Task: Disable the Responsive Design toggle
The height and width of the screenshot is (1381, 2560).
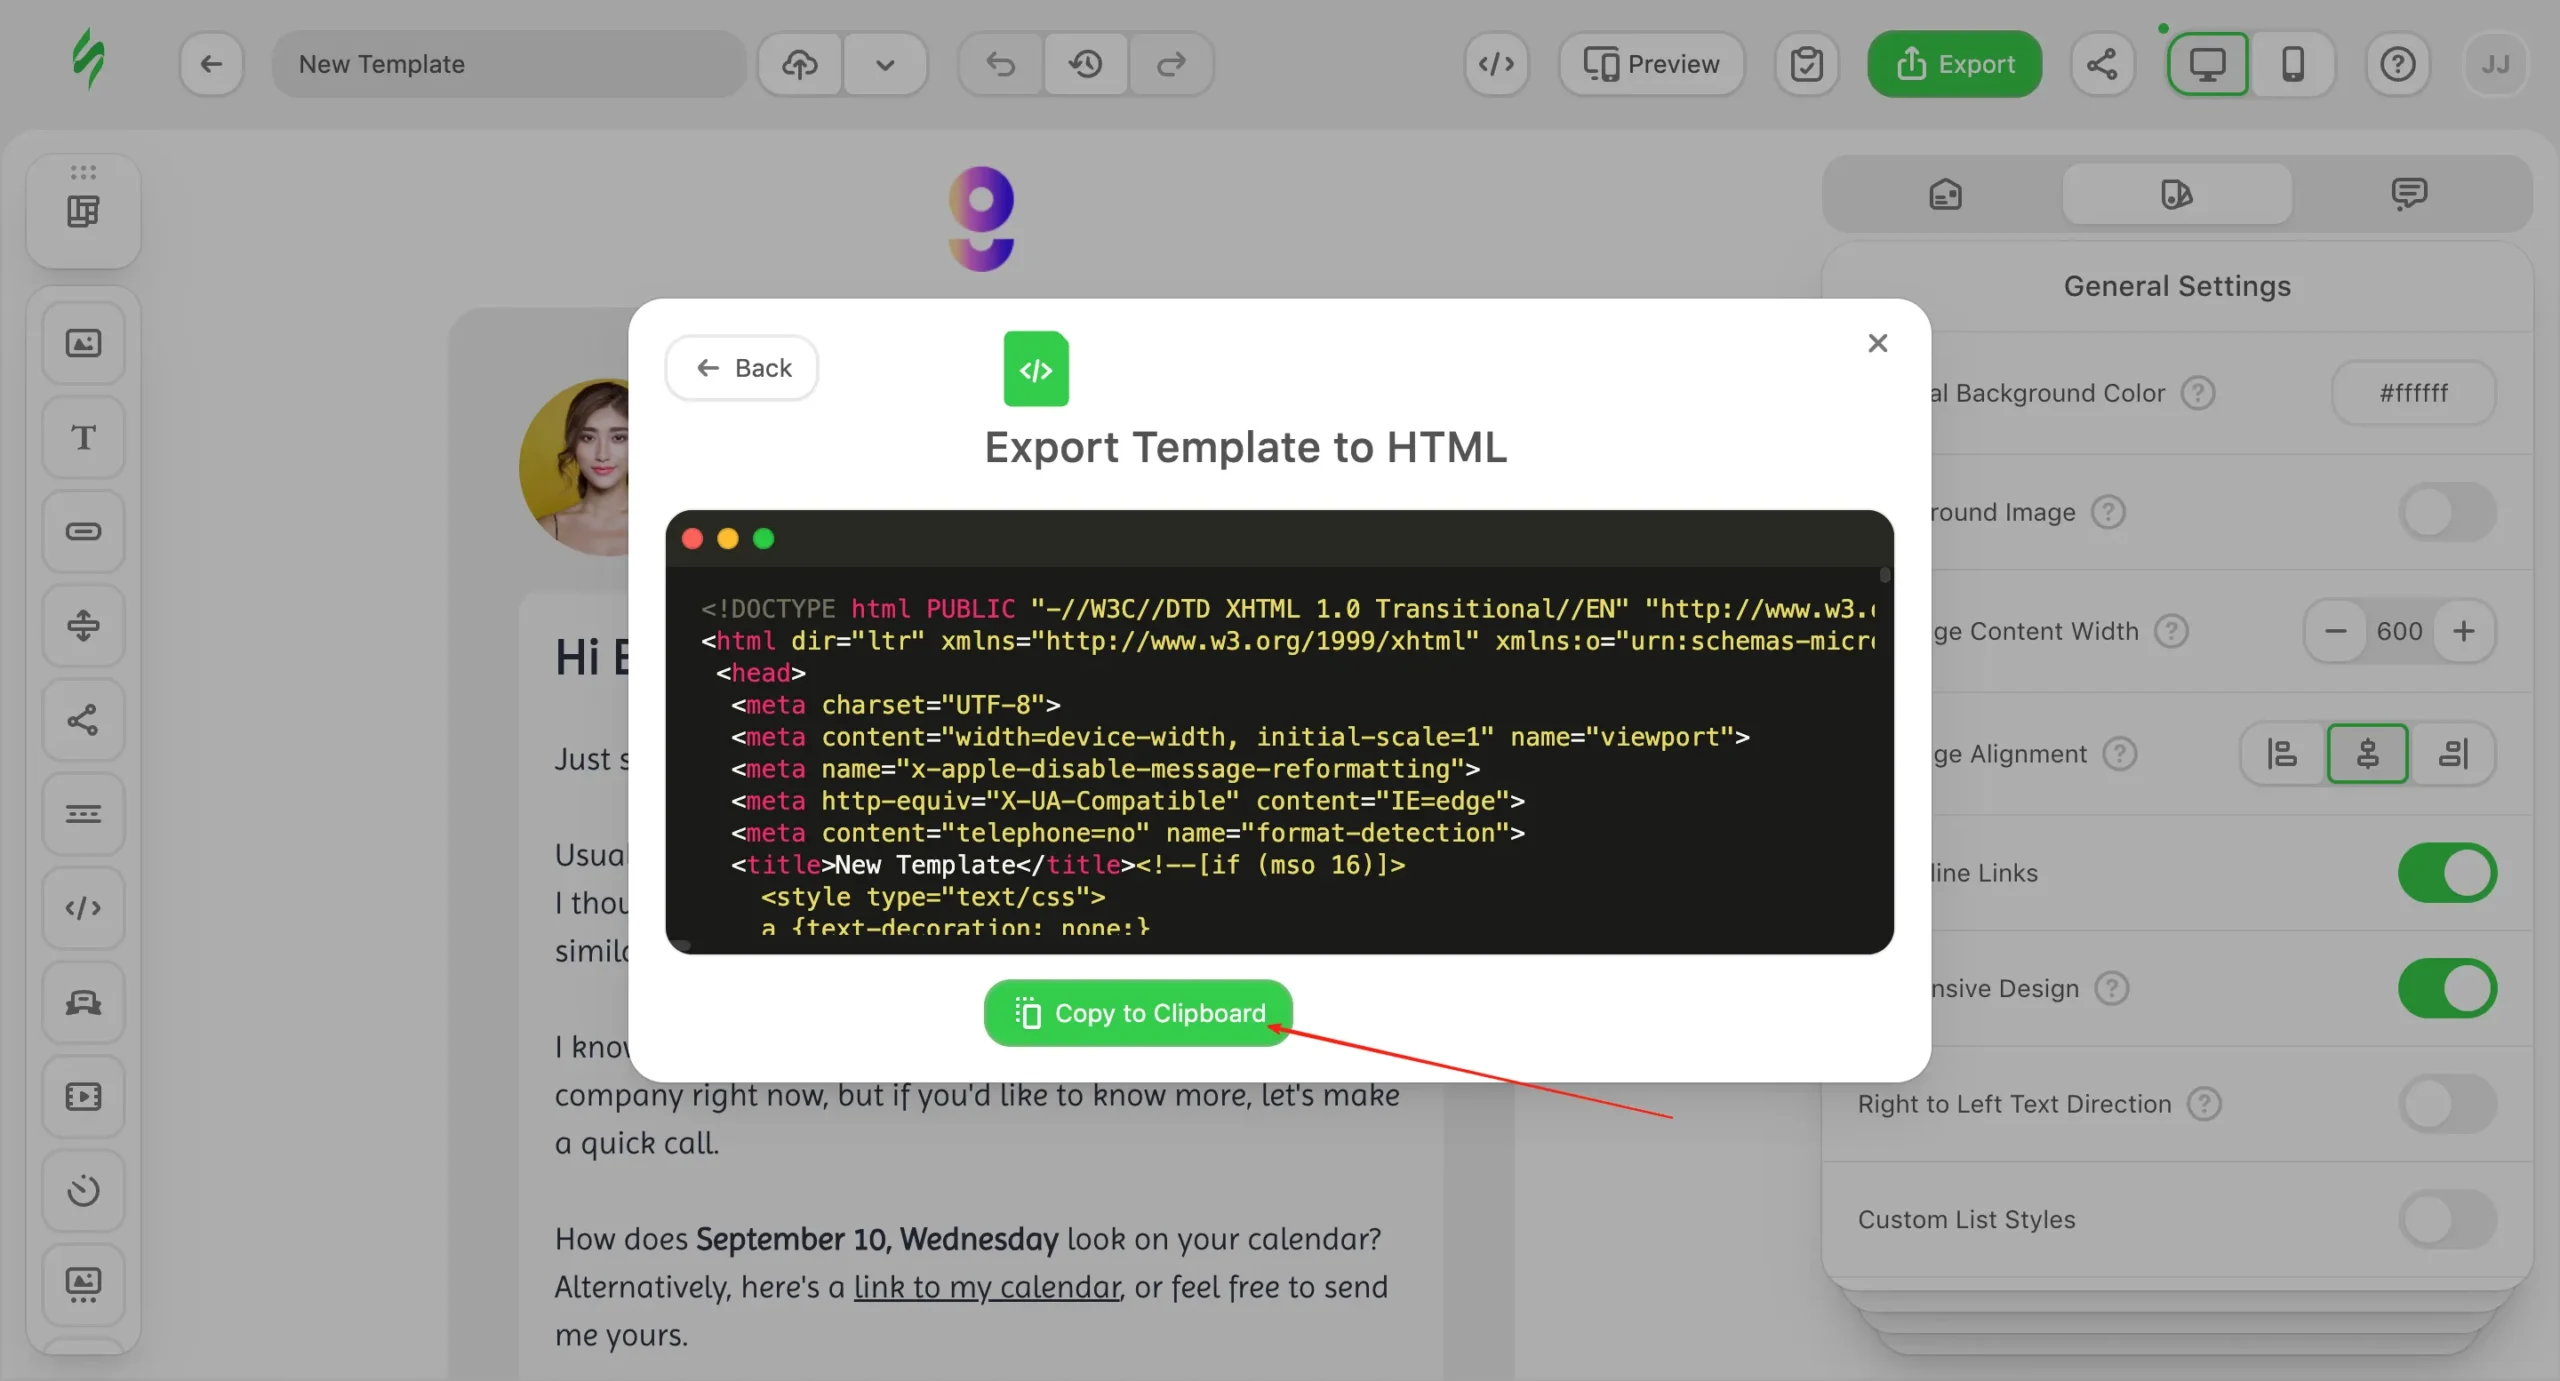Action: point(2446,988)
